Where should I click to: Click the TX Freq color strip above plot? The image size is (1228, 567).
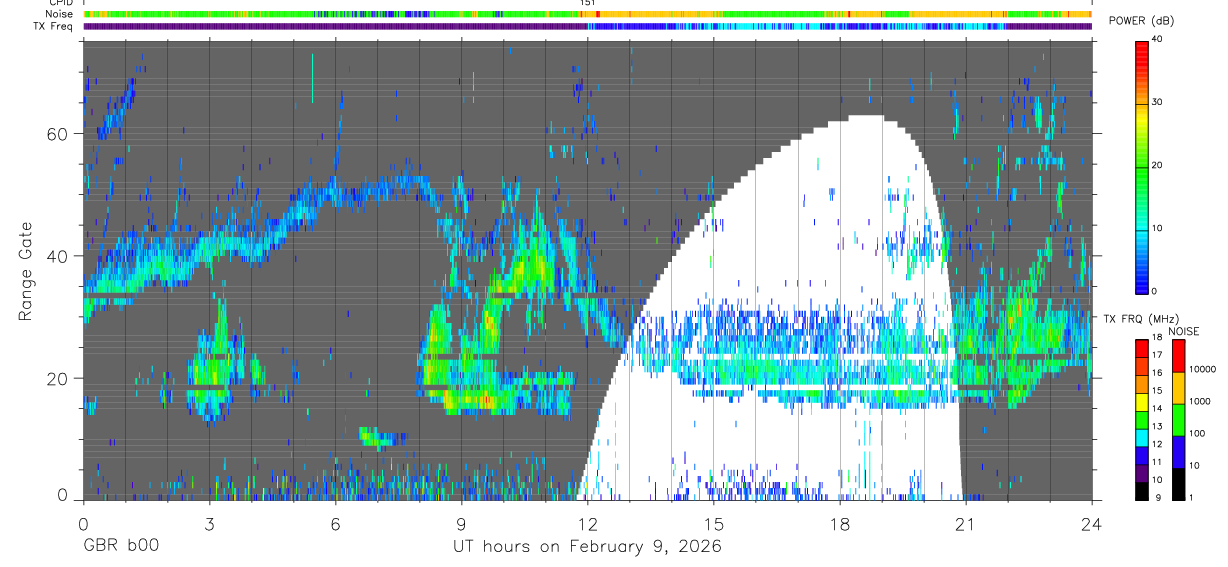[x=590, y=26]
